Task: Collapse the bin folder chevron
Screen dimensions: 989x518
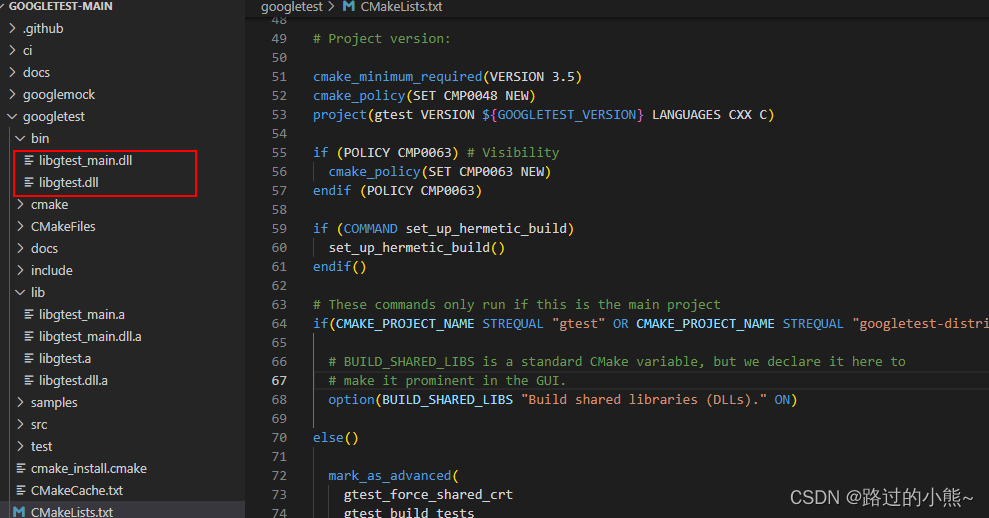Action: click(x=21, y=138)
